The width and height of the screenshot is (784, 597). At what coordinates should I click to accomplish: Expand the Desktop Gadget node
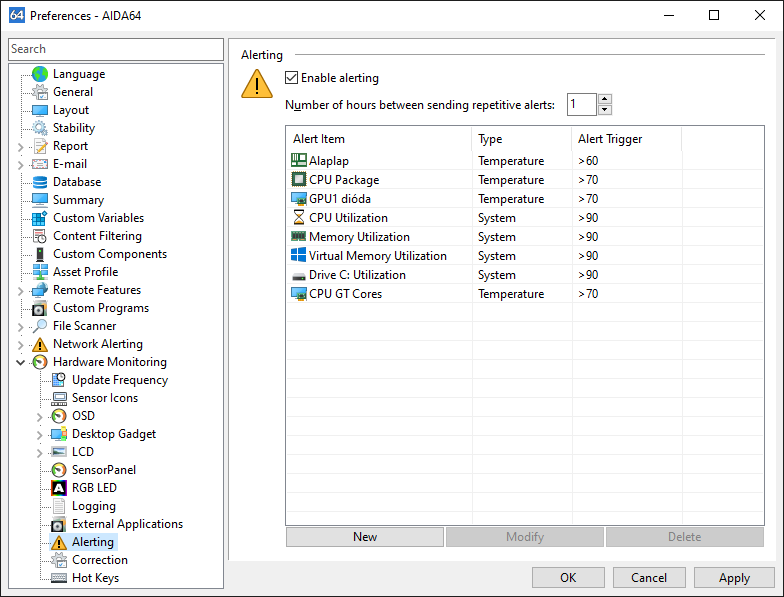(40, 435)
